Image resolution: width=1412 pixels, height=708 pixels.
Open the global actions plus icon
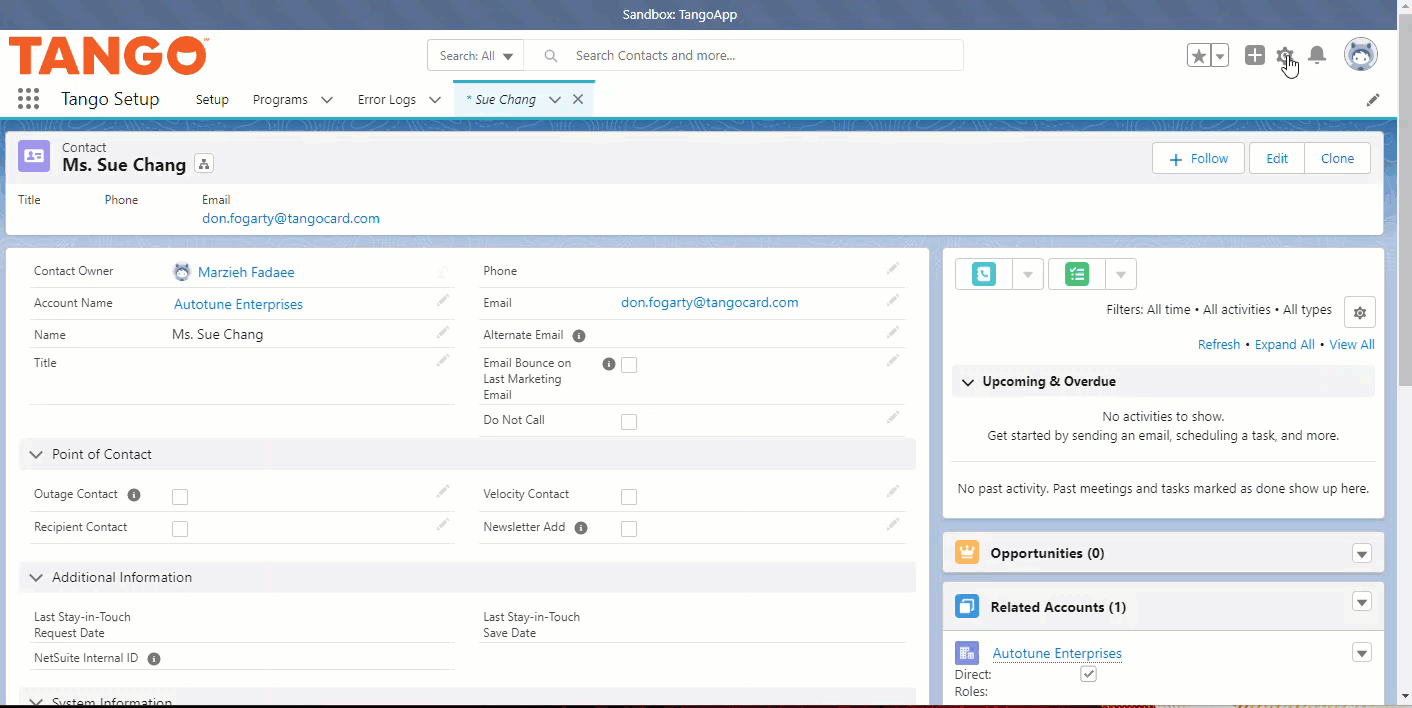(1254, 56)
